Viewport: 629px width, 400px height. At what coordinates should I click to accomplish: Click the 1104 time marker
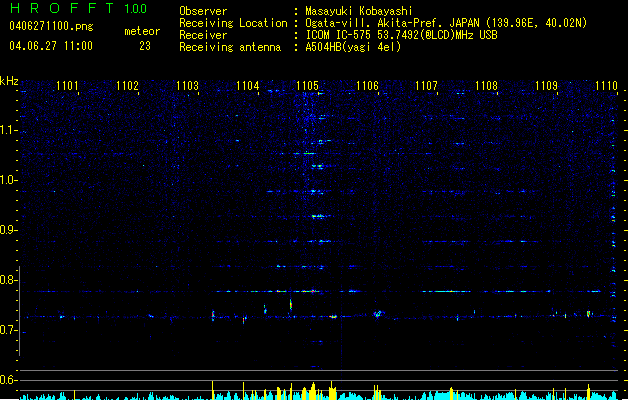(x=248, y=86)
